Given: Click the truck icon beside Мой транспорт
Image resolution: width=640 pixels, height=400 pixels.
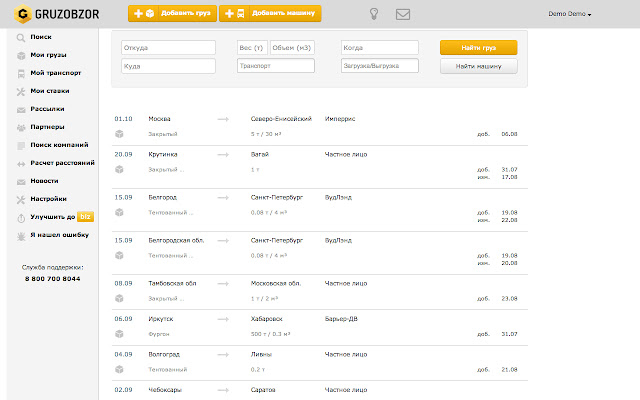Looking at the screenshot, I should [x=21, y=73].
